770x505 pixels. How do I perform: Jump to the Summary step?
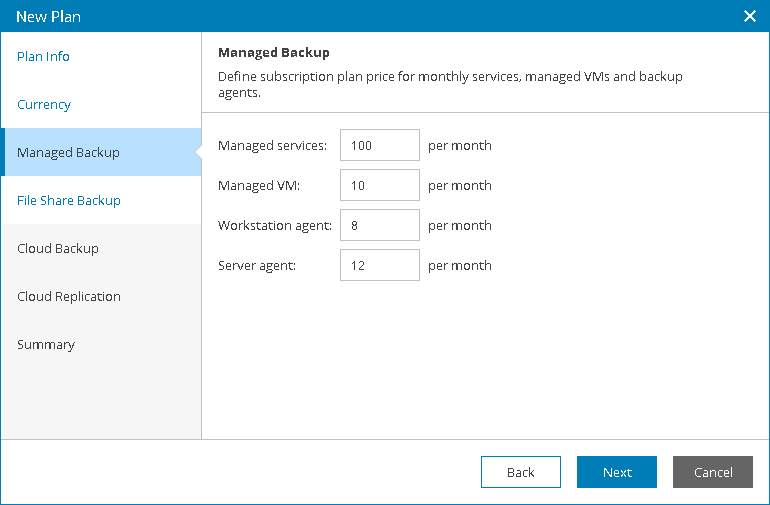pyautogui.click(x=46, y=345)
